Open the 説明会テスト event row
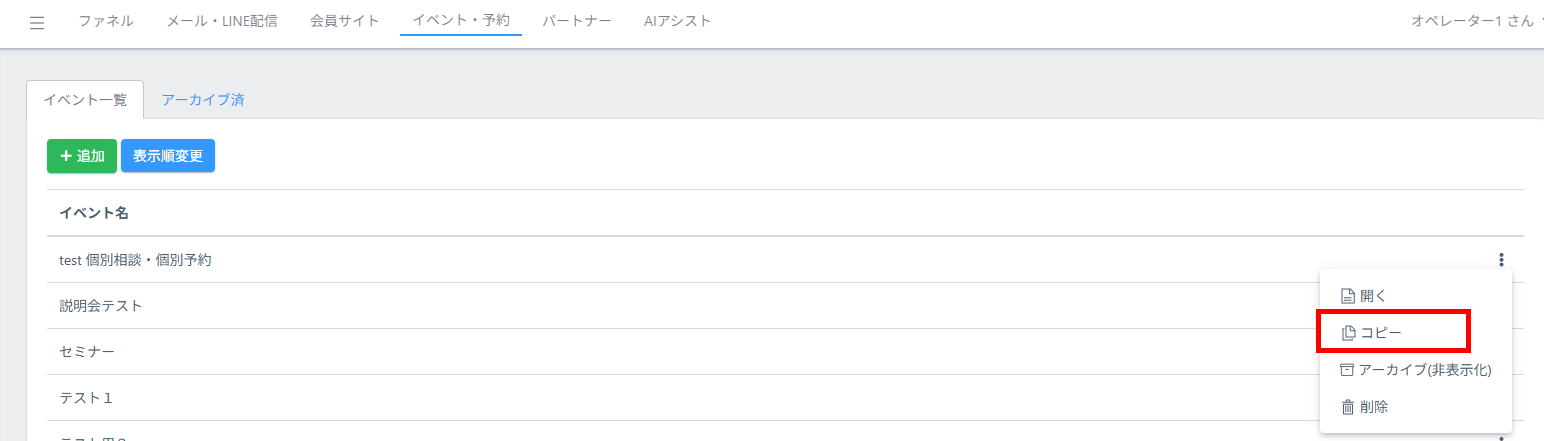 click(x=785, y=306)
